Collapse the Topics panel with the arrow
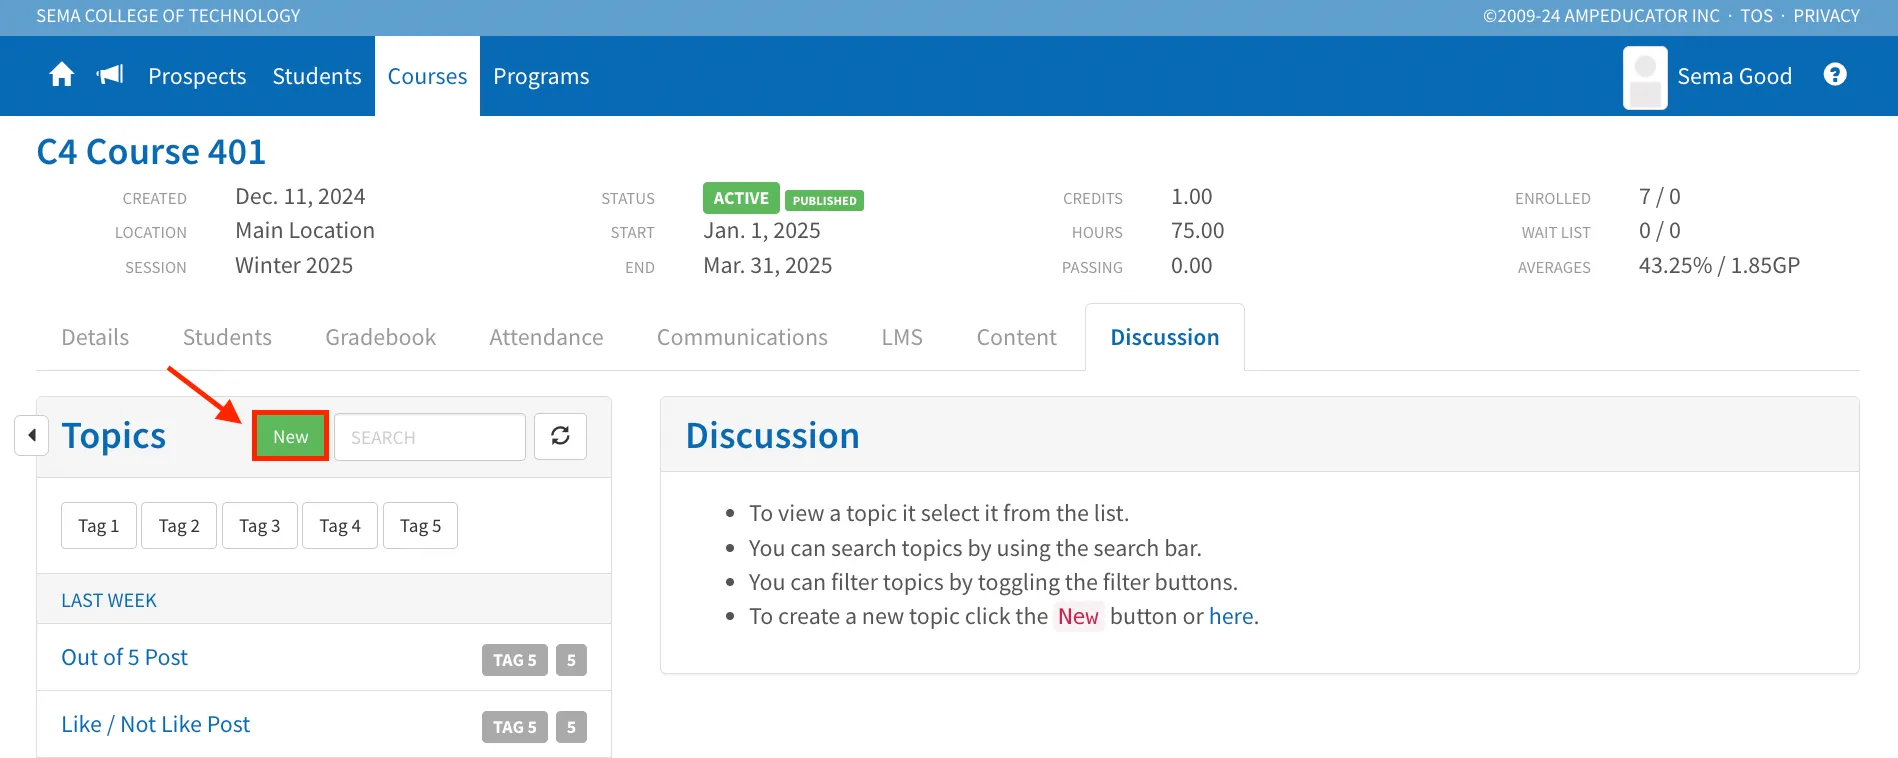 coord(32,435)
